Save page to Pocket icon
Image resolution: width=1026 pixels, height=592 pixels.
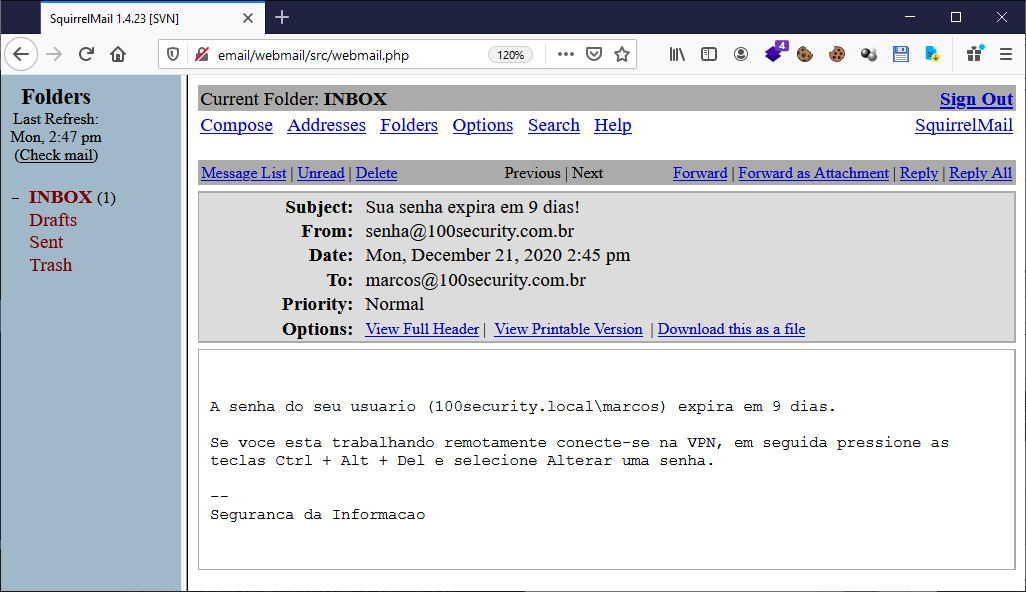[x=593, y=54]
